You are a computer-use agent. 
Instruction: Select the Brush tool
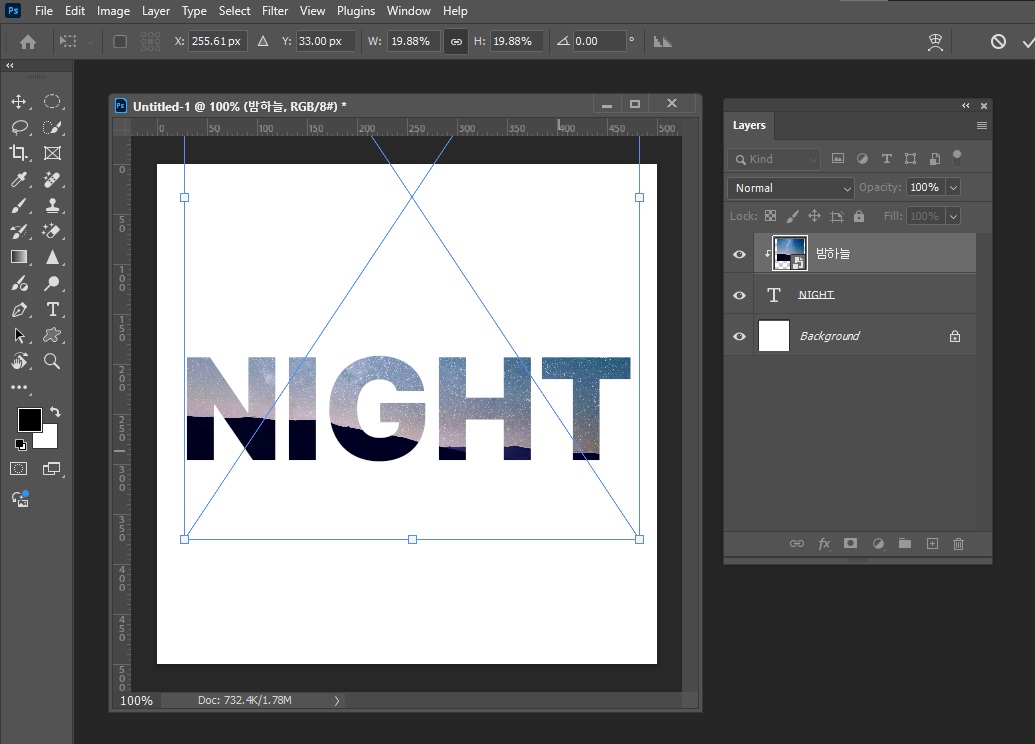(x=18, y=205)
